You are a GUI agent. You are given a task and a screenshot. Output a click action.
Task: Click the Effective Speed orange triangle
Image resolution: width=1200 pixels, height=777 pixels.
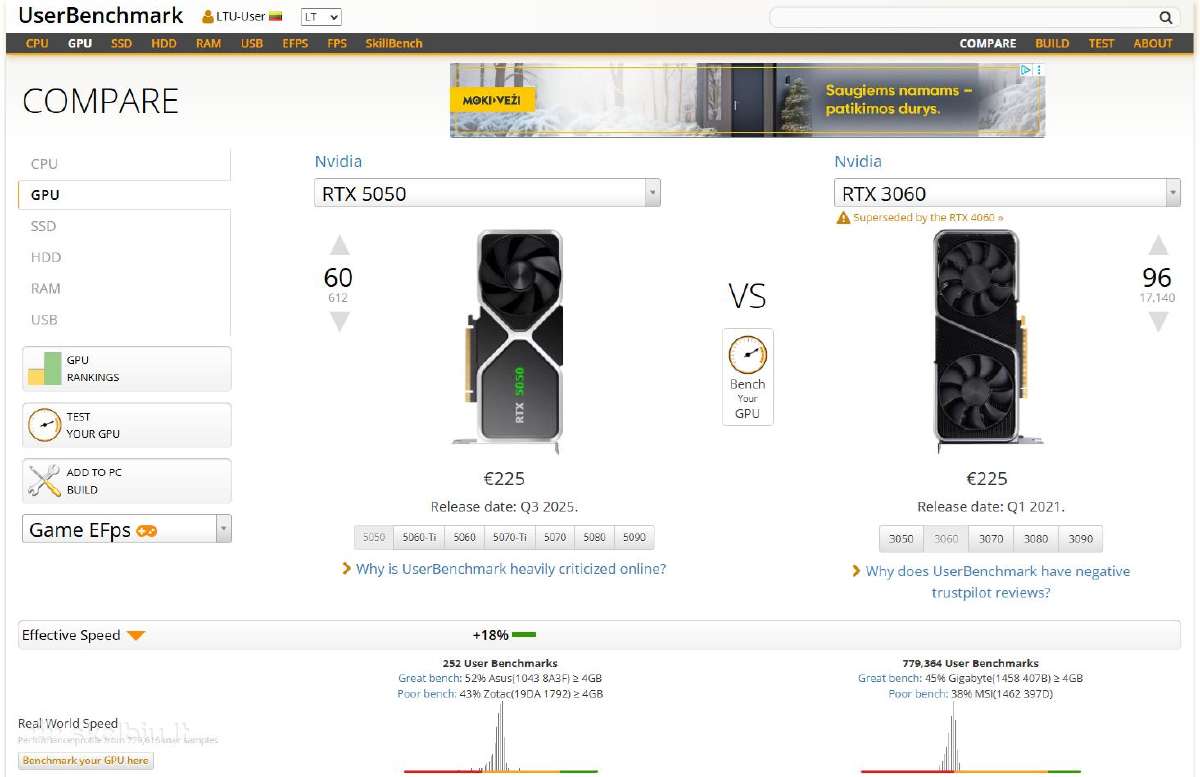[x=136, y=636]
